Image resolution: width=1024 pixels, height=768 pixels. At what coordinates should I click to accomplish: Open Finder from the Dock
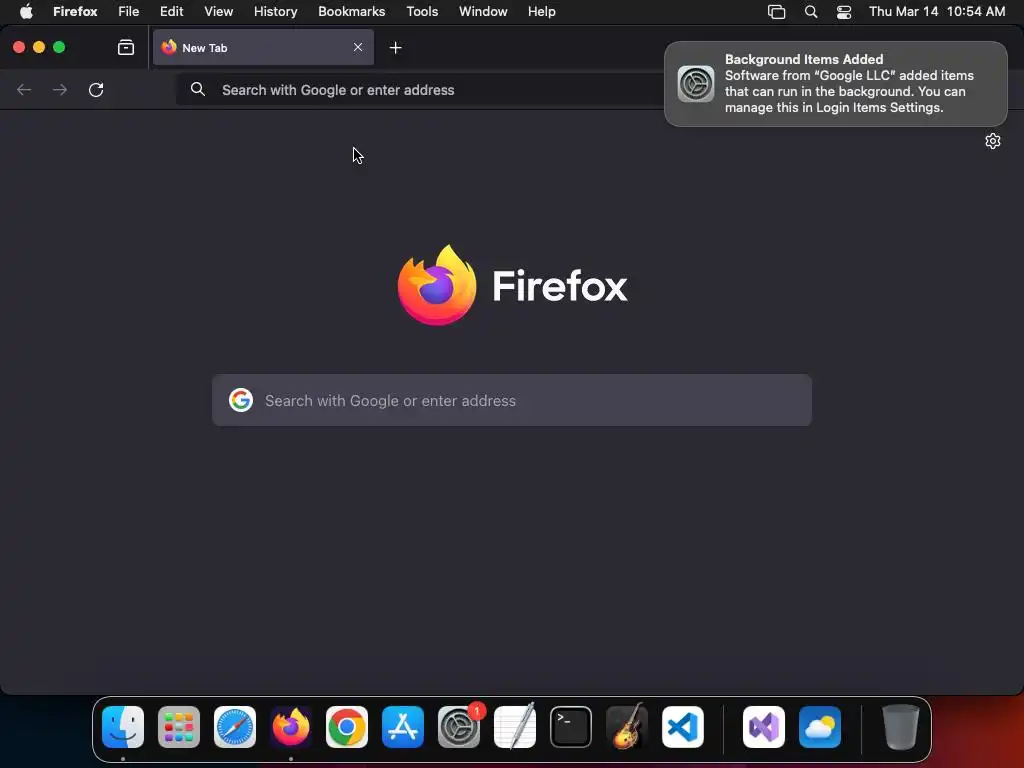click(x=123, y=726)
